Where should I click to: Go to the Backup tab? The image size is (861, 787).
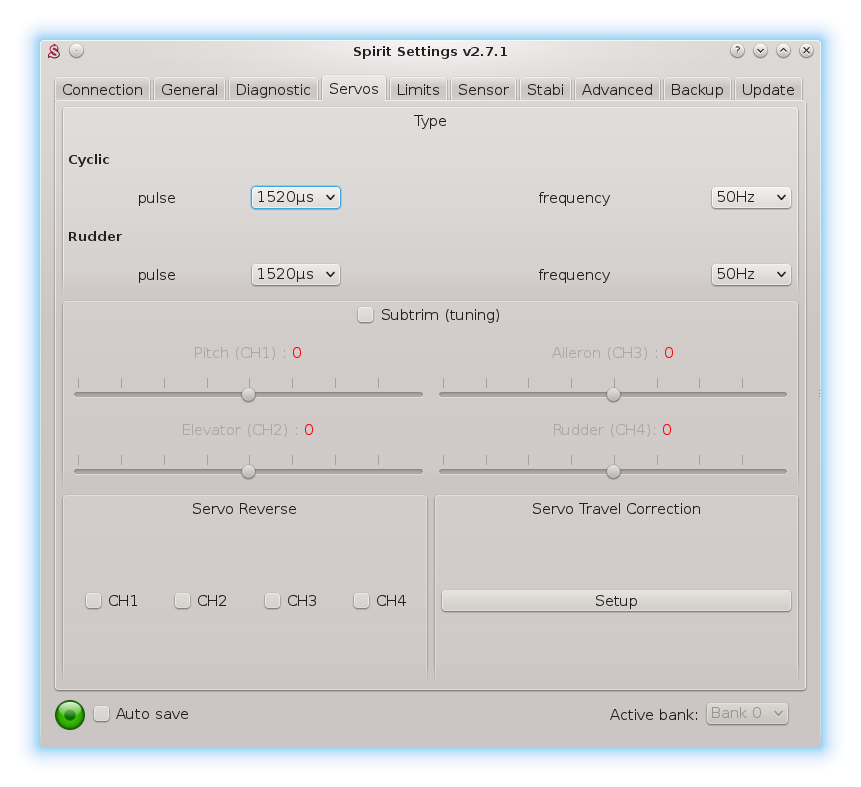tap(697, 90)
